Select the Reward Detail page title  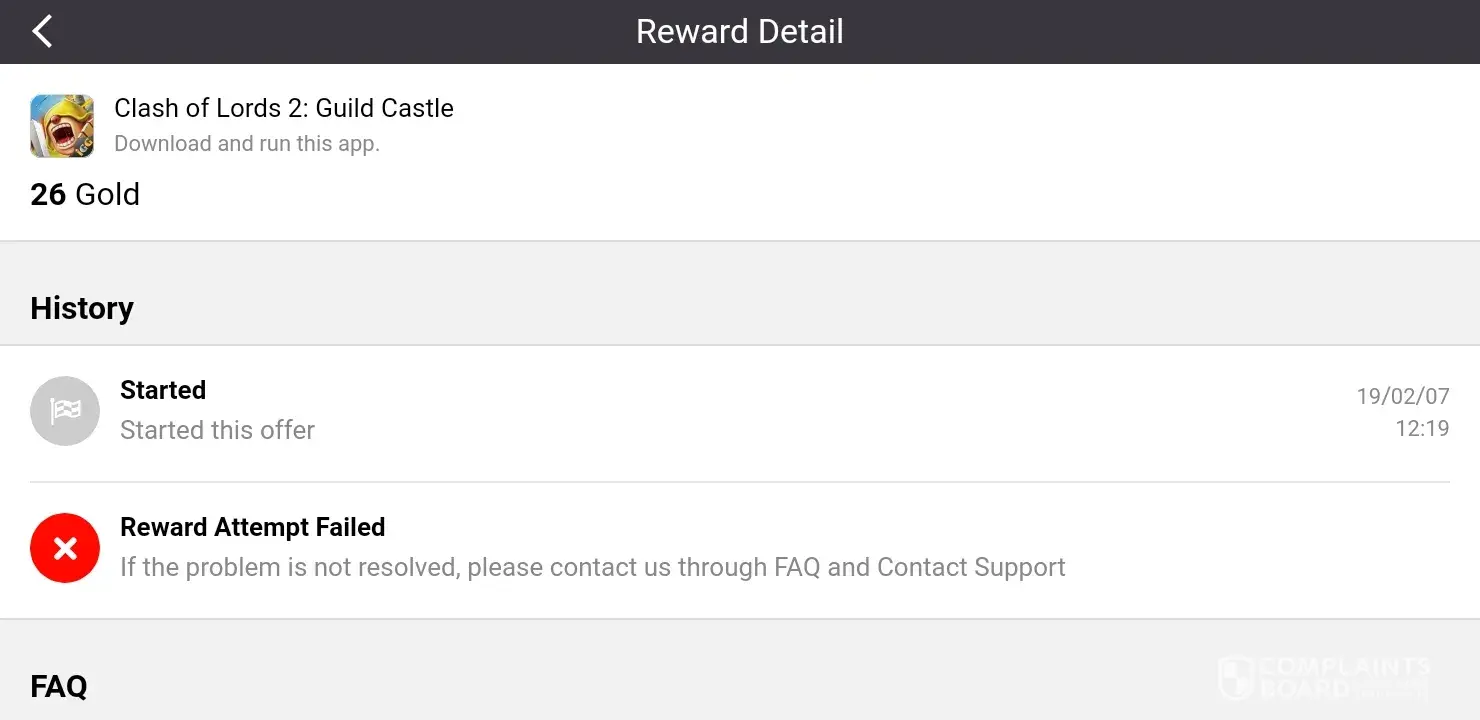(740, 32)
